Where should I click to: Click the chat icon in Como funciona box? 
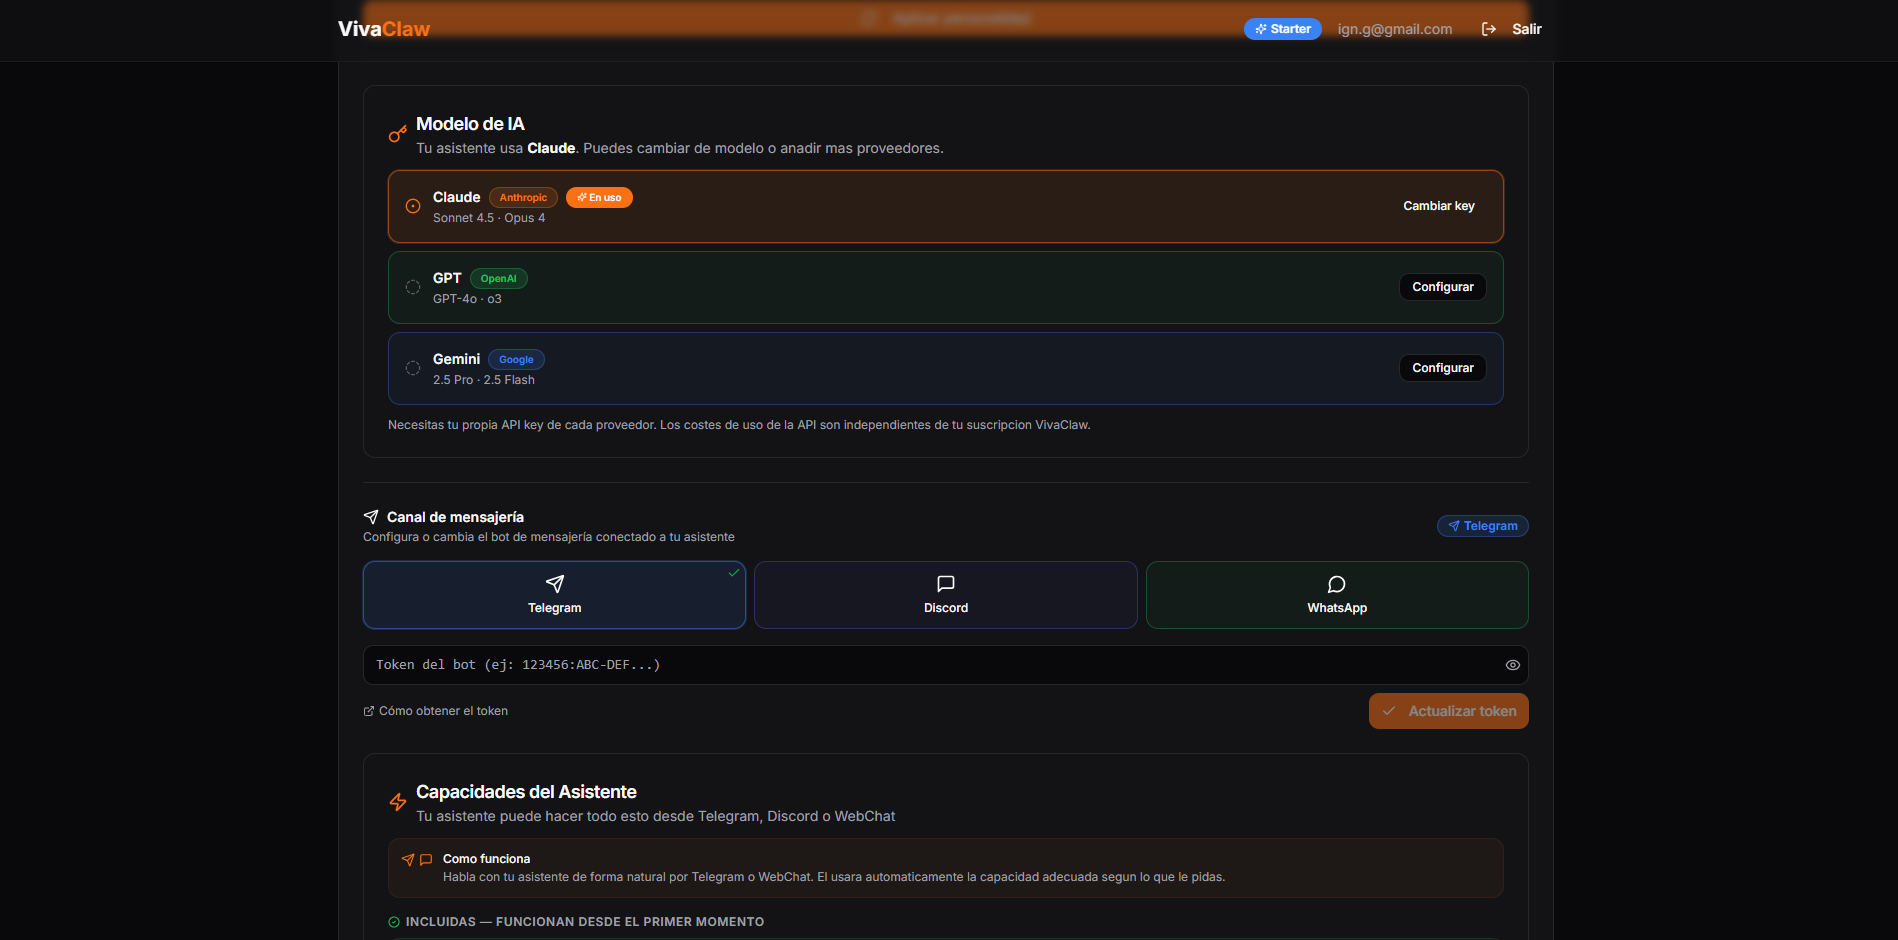(x=426, y=859)
